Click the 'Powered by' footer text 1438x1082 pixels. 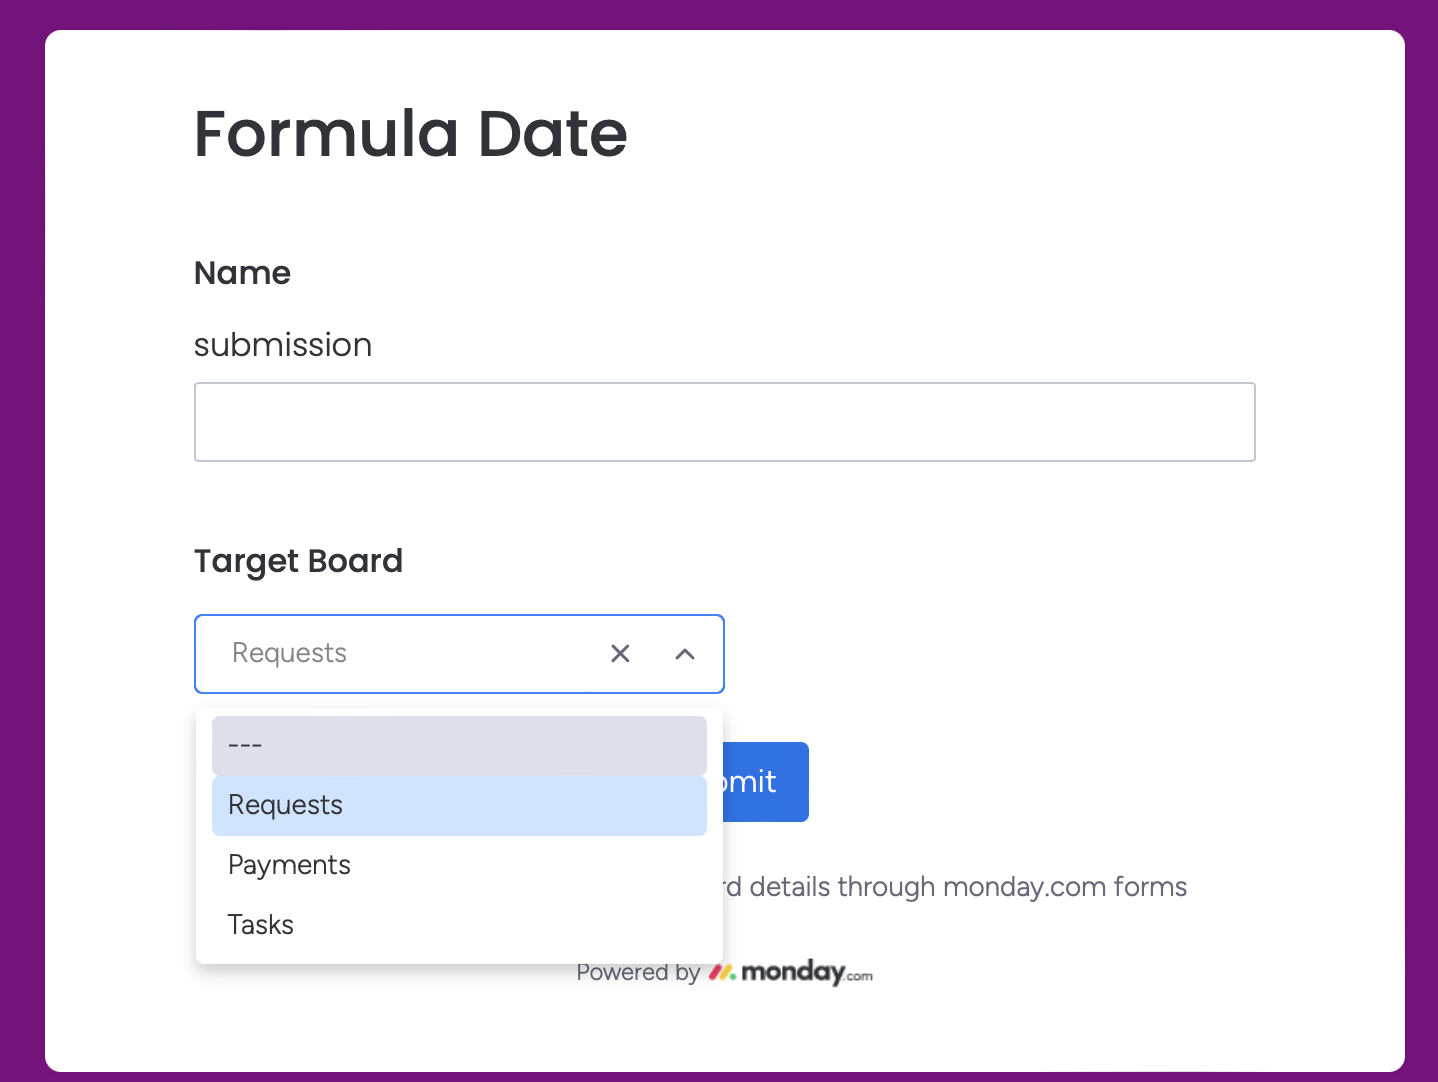[x=638, y=973]
